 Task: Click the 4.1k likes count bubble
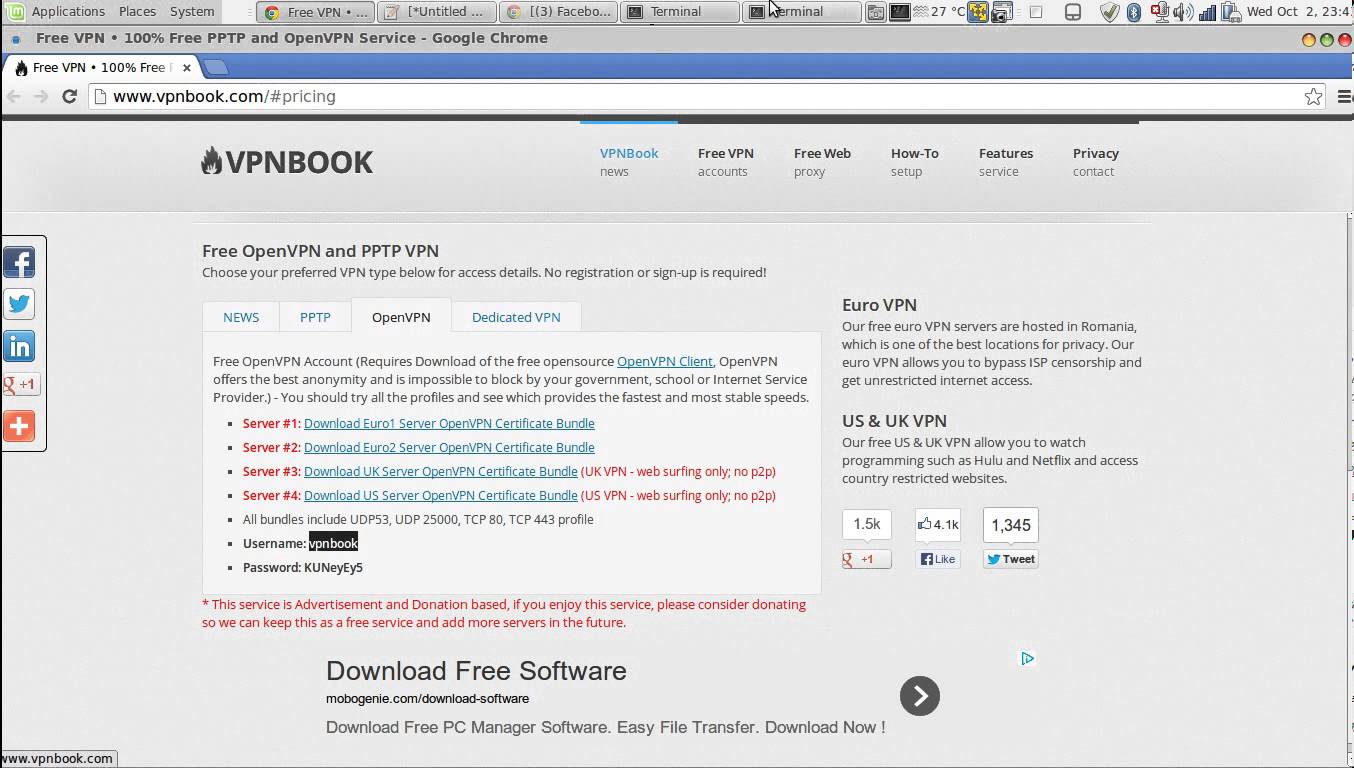point(938,524)
